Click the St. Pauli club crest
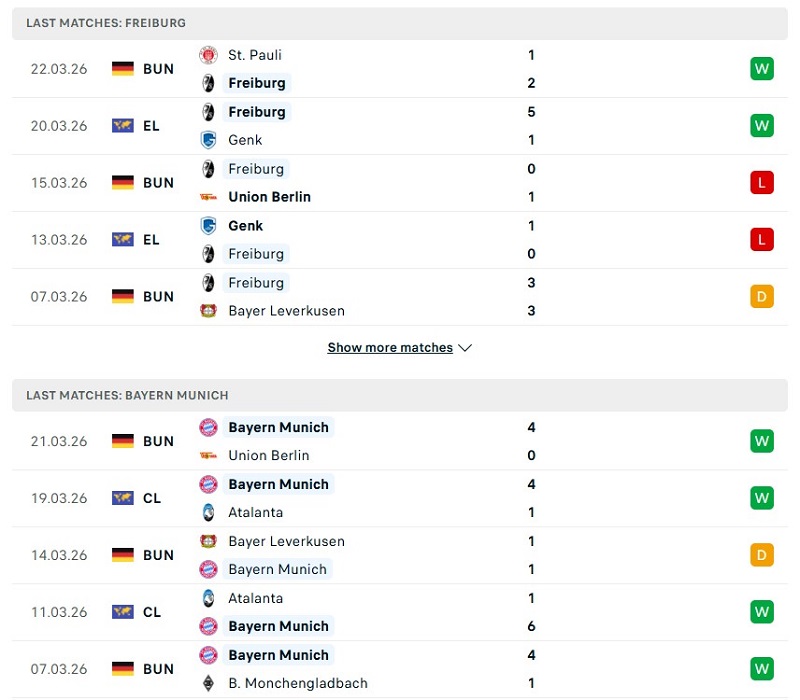 tap(208, 55)
